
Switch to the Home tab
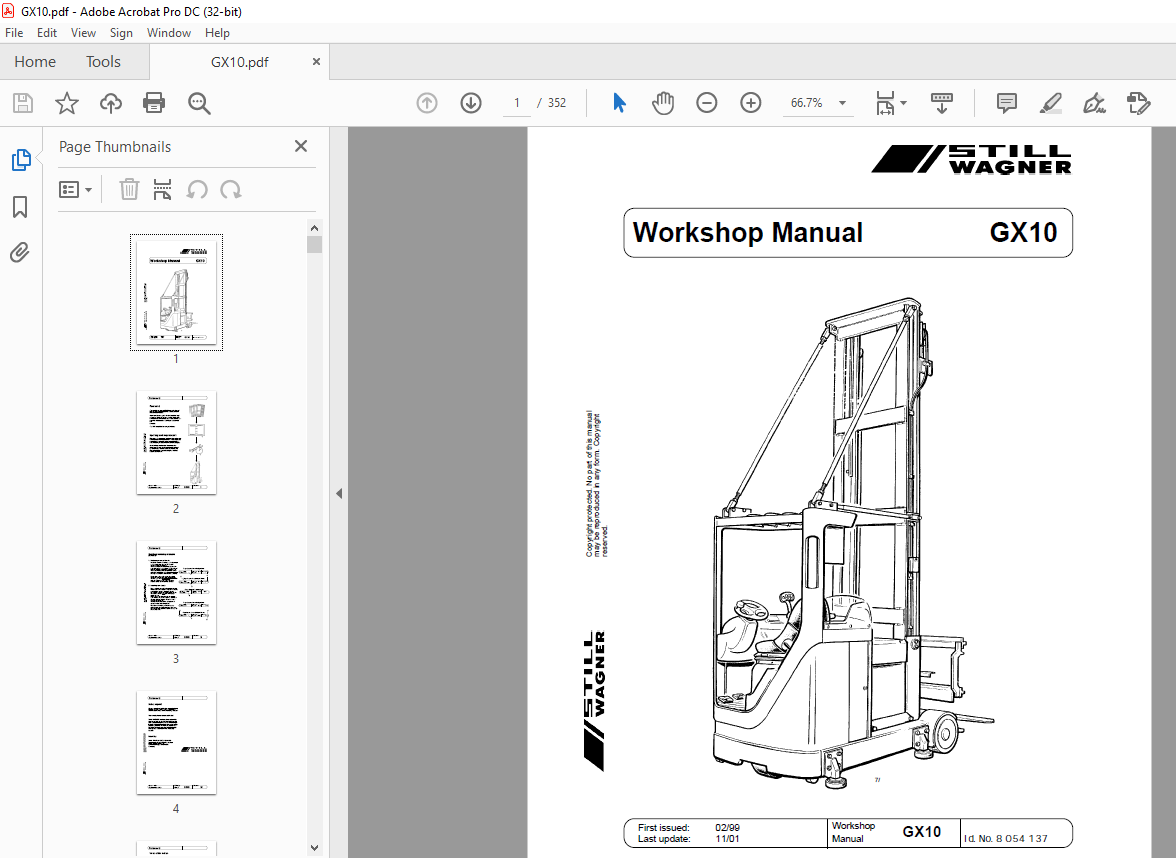pyautogui.click(x=35, y=62)
